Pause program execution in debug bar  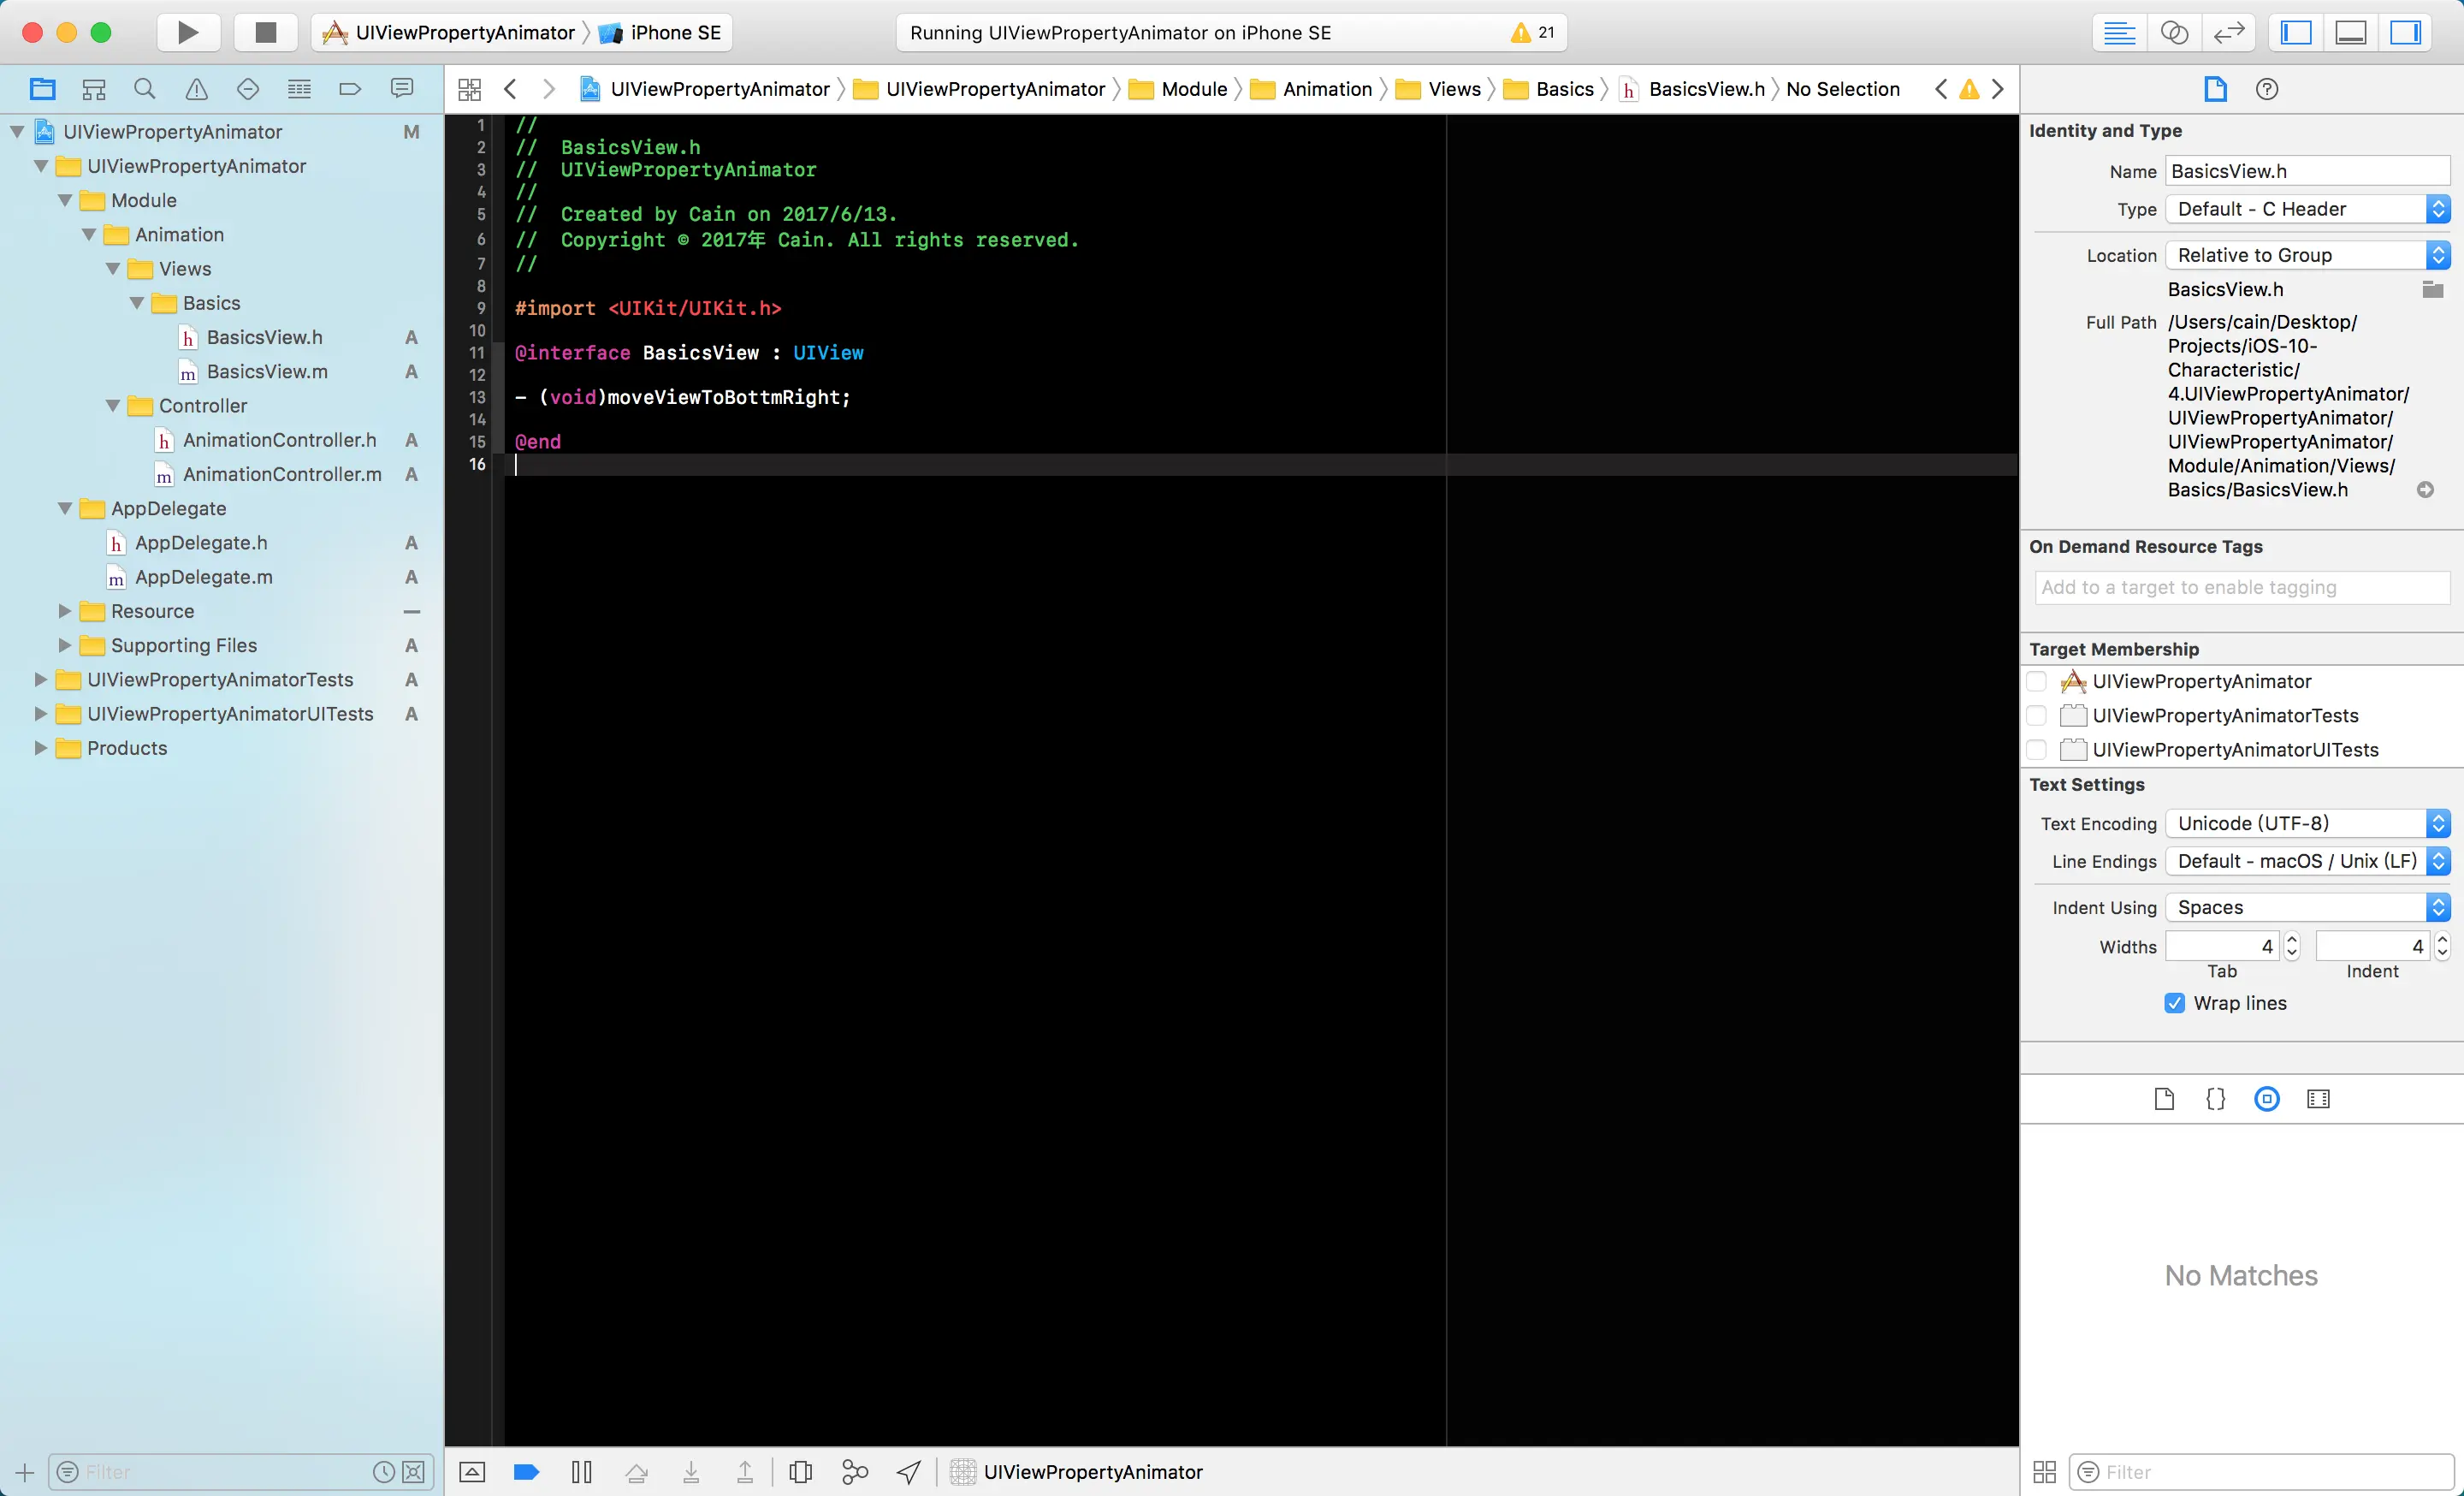point(582,1472)
